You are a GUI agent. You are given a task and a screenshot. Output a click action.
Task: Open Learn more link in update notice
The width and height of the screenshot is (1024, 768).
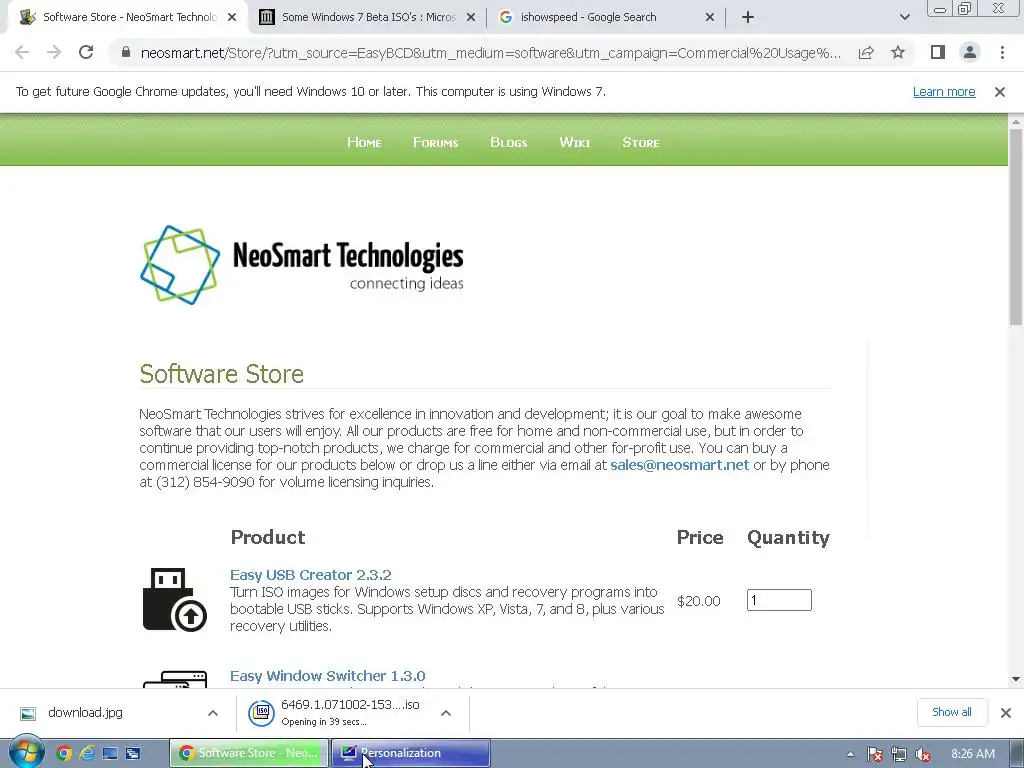[x=944, y=91]
